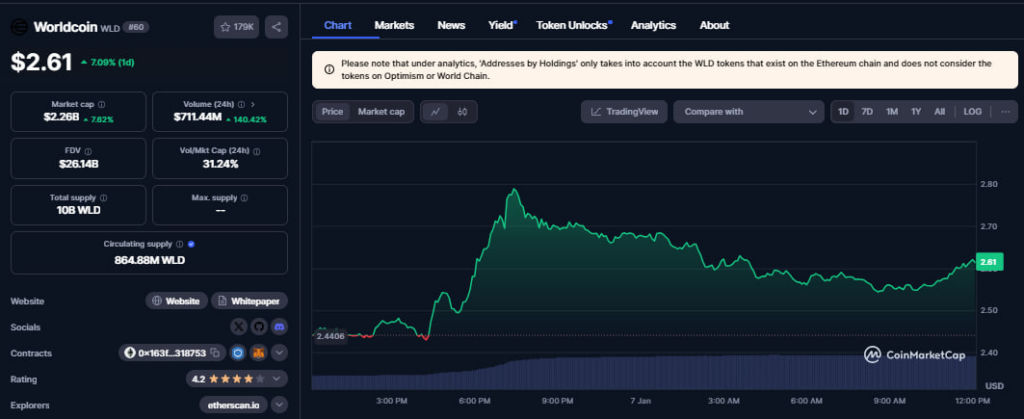Expand the Rating details chevron
Viewport: 1024px width, 419px height.
(x=279, y=379)
